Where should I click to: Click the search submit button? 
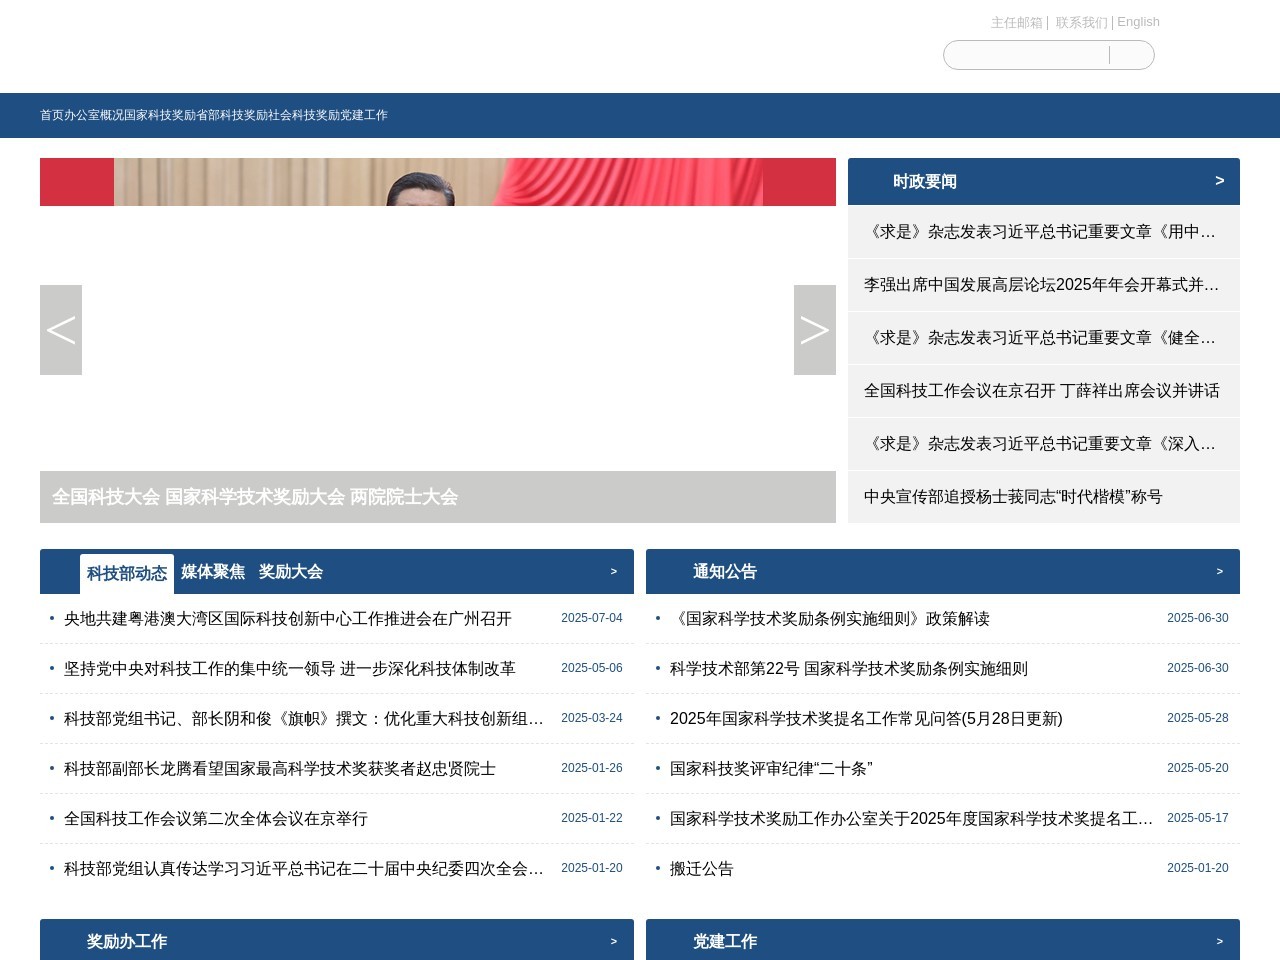1131,55
